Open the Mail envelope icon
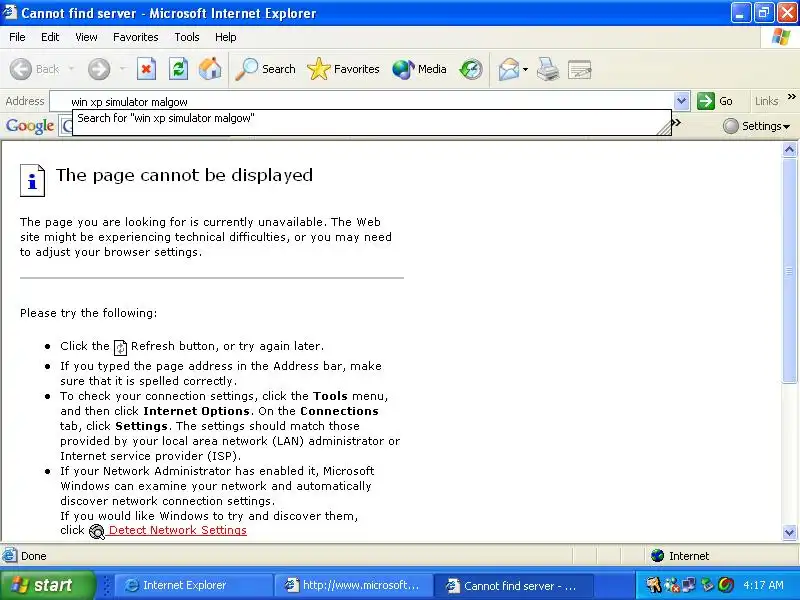This screenshot has width=800, height=600. [x=509, y=69]
